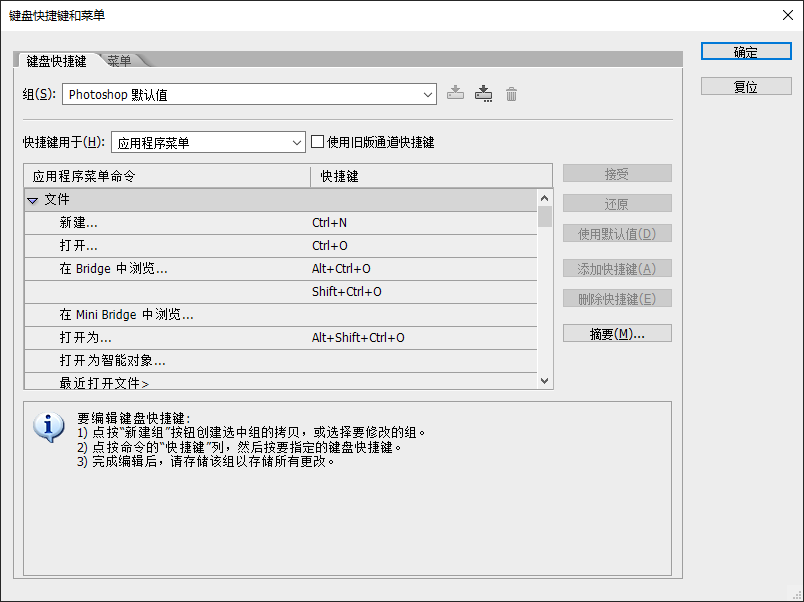The height and width of the screenshot is (602, 804).
Task: Collapse the 文件 menu section
Action: tap(33, 199)
